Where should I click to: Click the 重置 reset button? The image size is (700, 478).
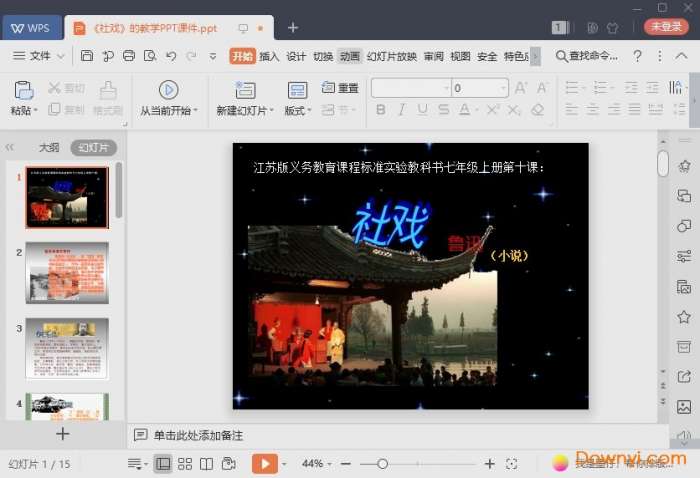pos(340,88)
